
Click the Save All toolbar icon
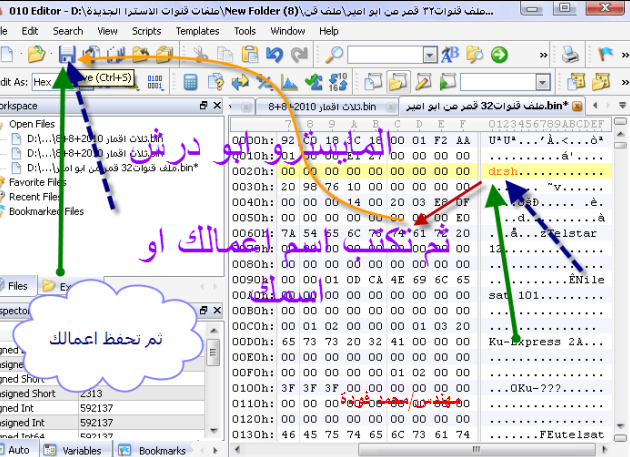116,54
